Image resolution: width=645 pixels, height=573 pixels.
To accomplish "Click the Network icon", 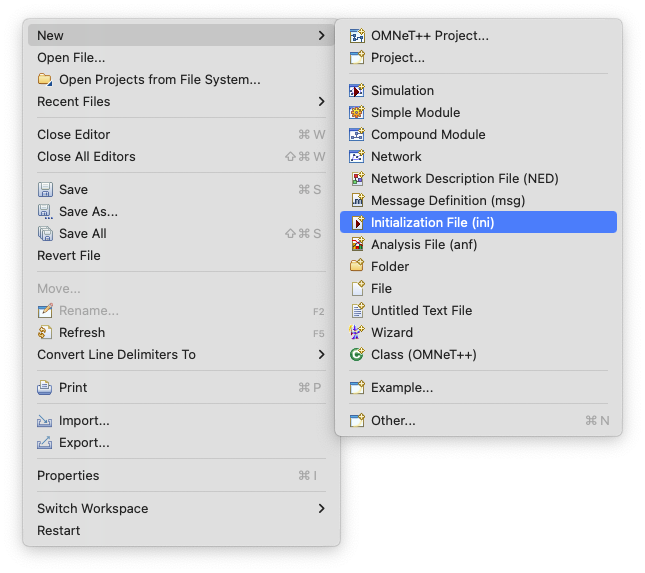I will (357, 156).
